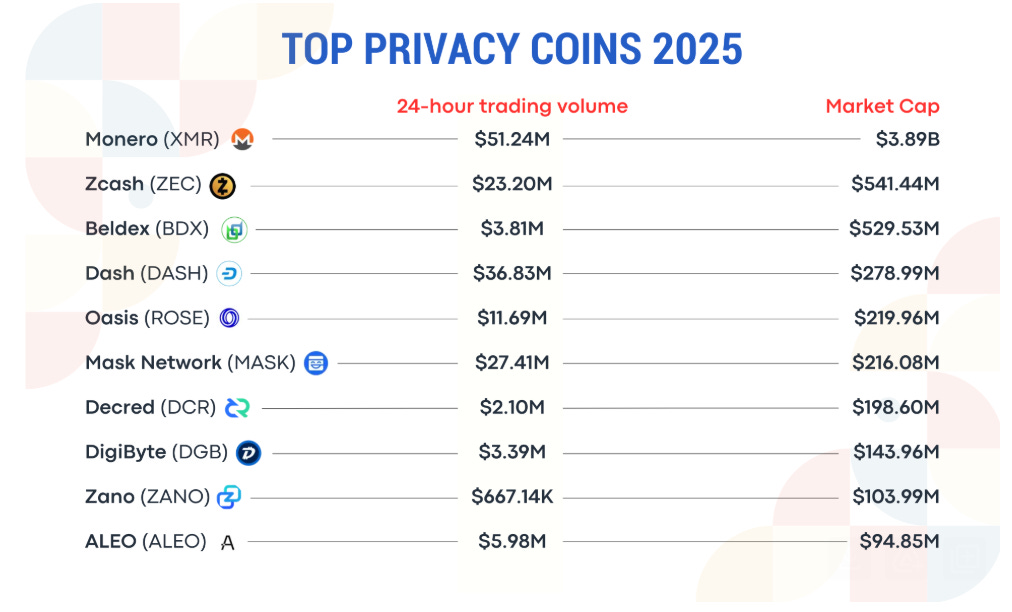Click the Zcash (ZEC) coin name
Image resolution: width=1012 pixels, height=612 pixels.
point(143,185)
